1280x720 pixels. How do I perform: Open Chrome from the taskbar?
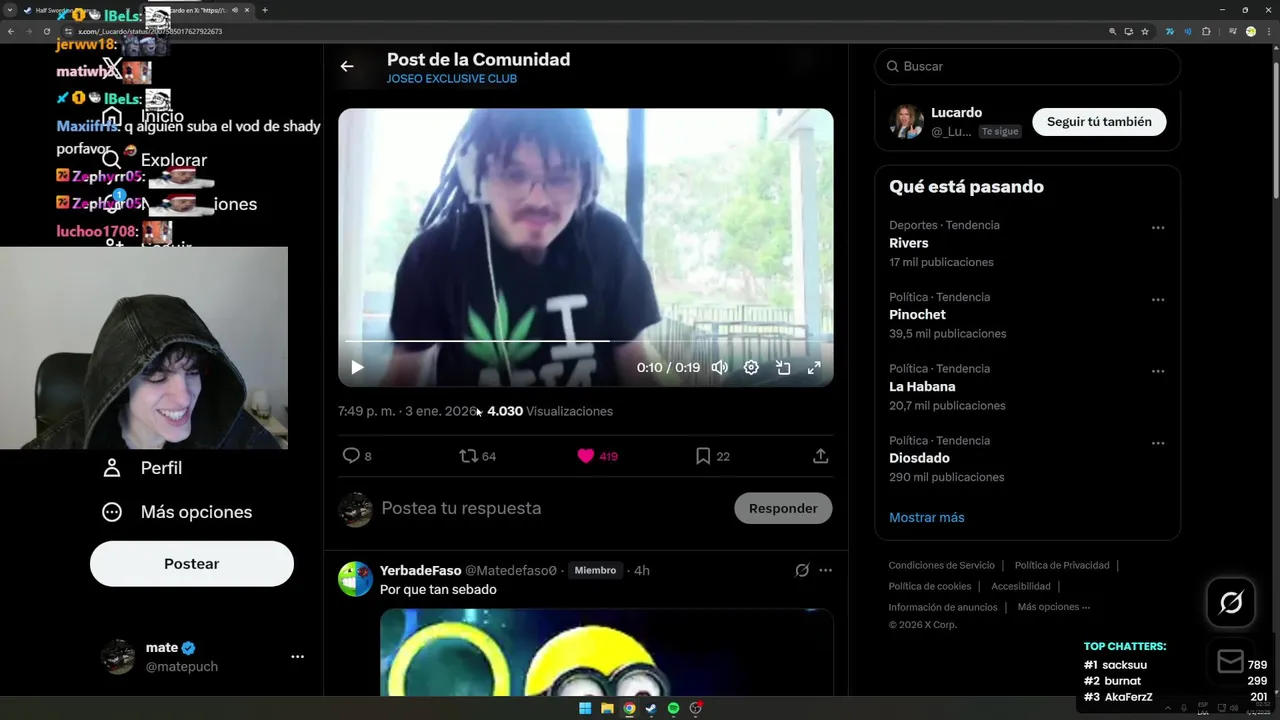(x=629, y=708)
